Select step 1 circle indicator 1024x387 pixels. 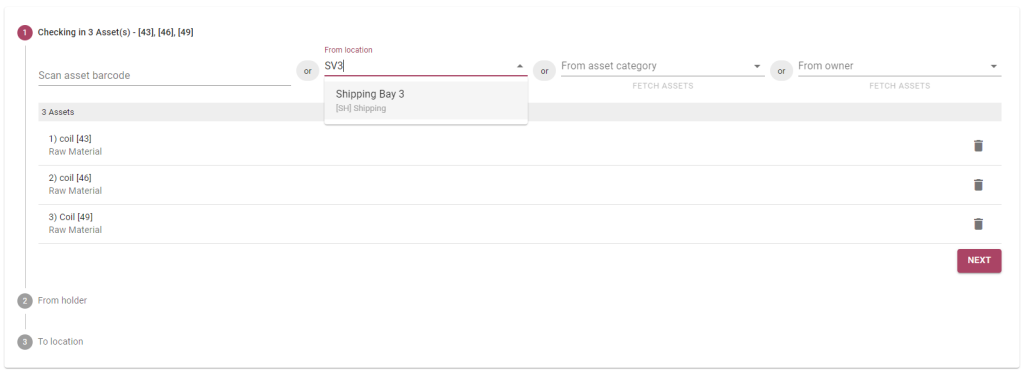pos(25,32)
